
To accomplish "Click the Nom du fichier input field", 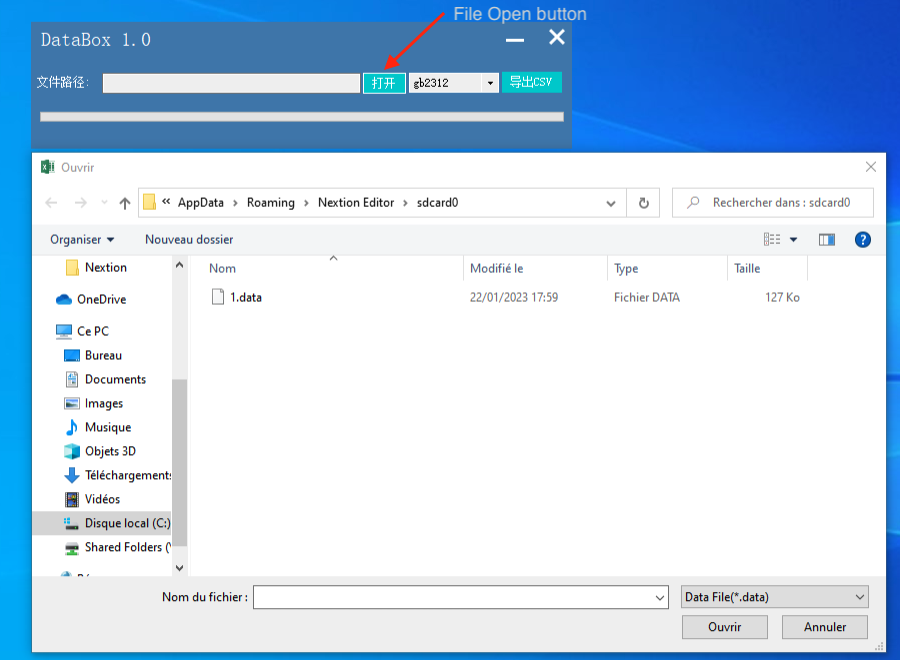I will pyautogui.click(x=453, y=597).
